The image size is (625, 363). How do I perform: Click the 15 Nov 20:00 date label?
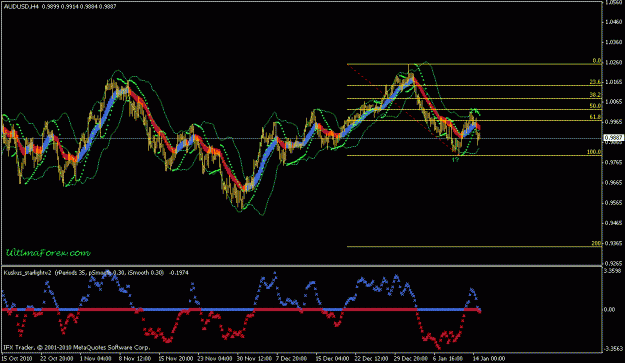(175, 359)
